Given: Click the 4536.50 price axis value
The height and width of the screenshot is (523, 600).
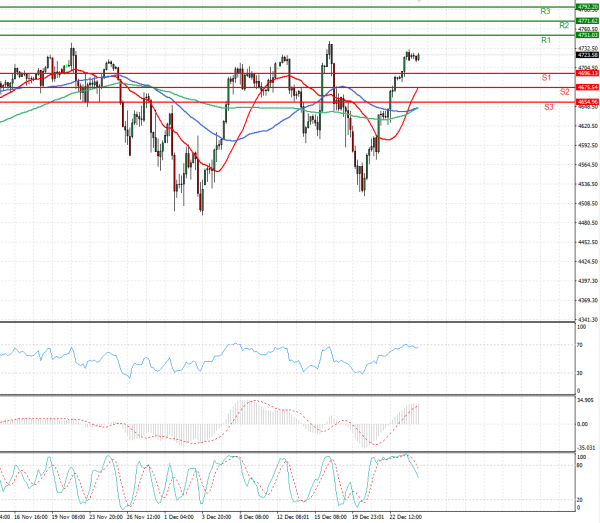Looking at the screenshot, I should click(x=588, y=184).
